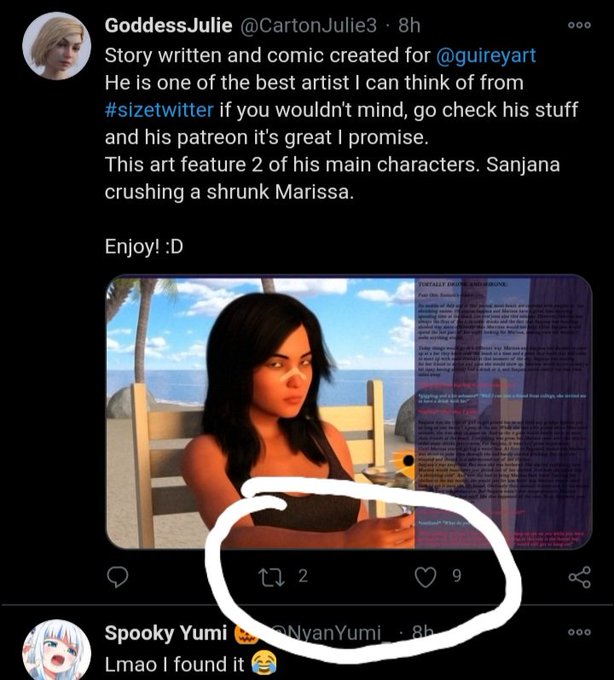Click the share icon under the tweet

(x=579, y=577)
